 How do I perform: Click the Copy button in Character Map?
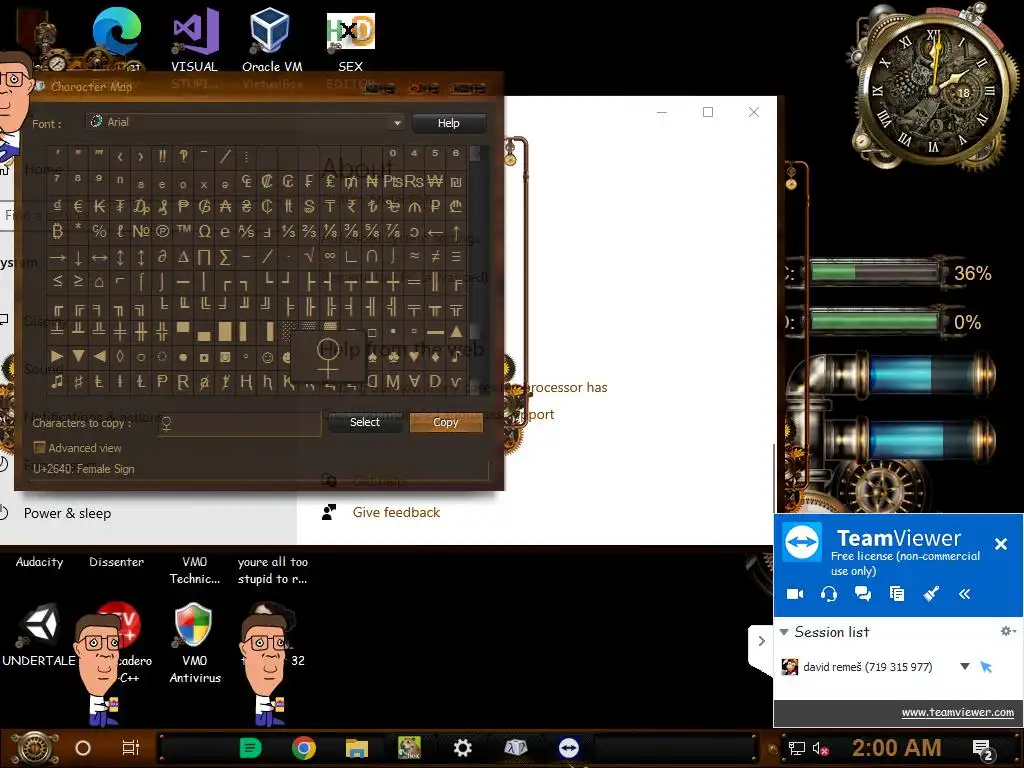click(445, 422)
